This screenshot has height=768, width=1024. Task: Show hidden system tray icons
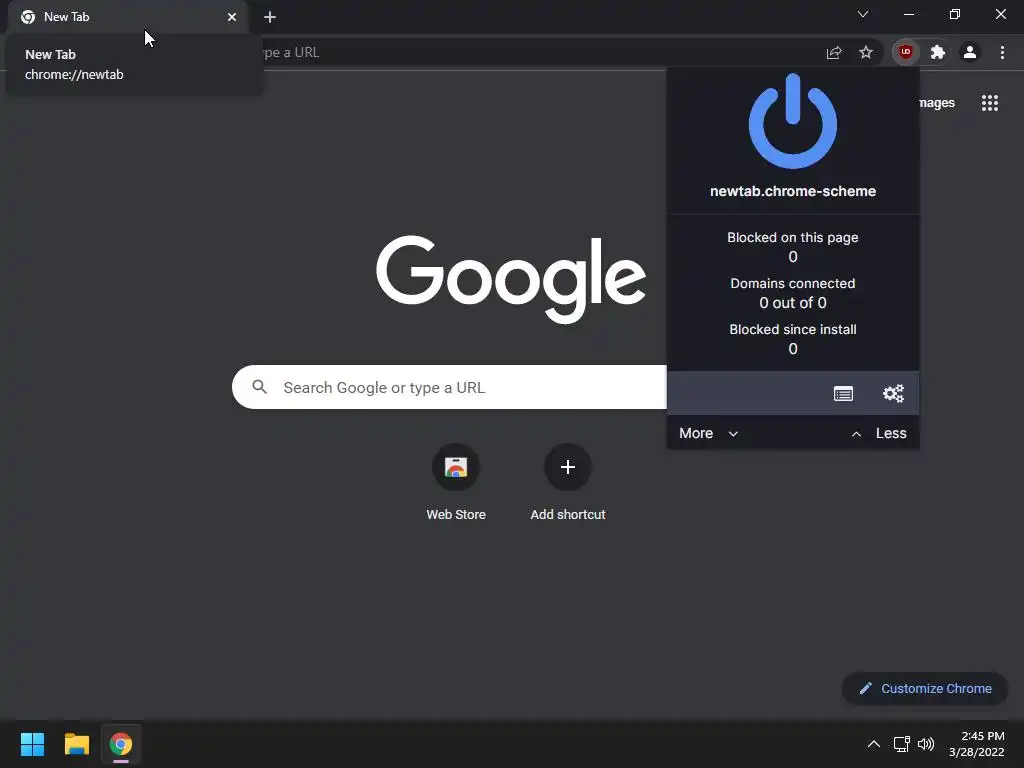(x=873, y=744)
